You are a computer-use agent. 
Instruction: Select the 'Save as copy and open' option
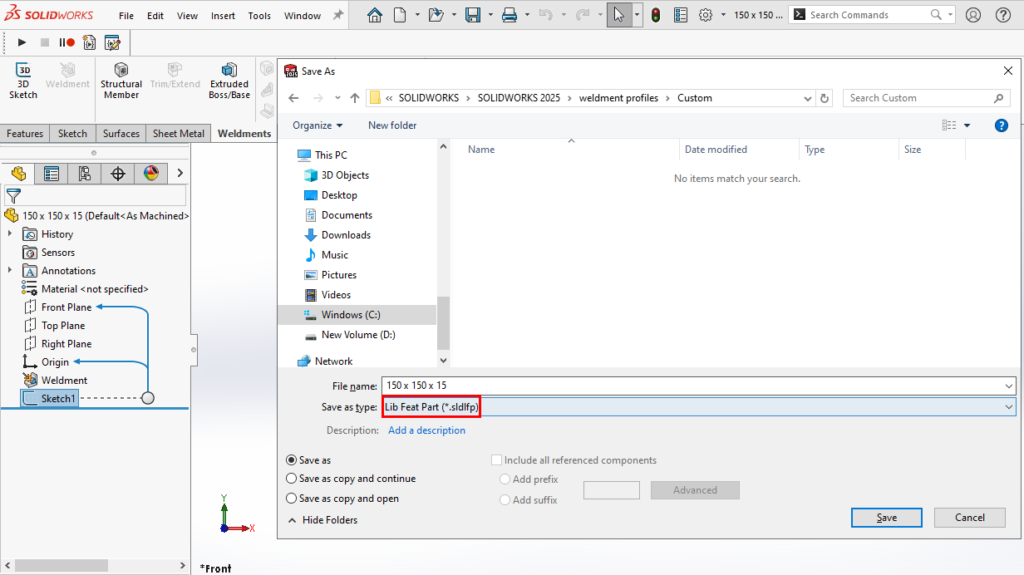click(292, 498)
